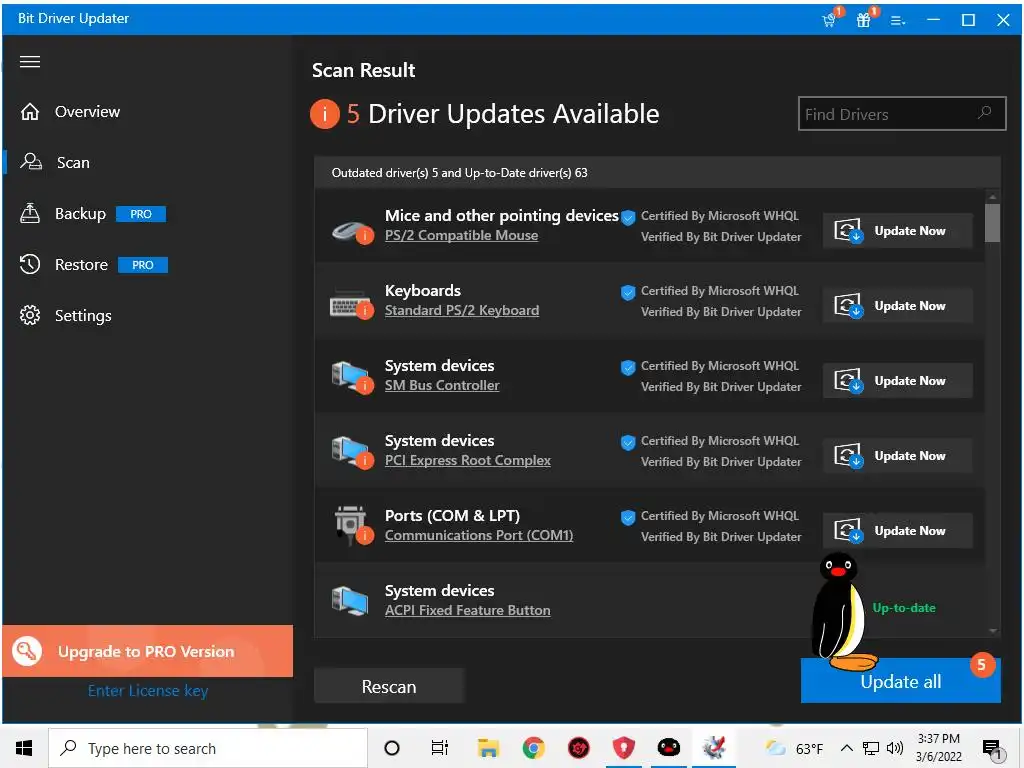The height and width of the screenshot is (768, 1024).
Task: Open the title bar list menu icon
Action: click(898, 21)
